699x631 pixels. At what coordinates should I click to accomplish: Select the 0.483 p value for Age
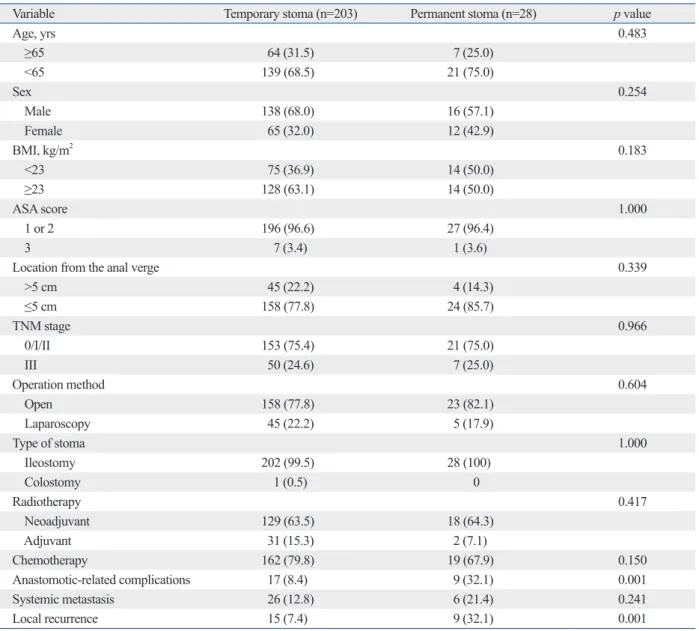pos(632,33)
